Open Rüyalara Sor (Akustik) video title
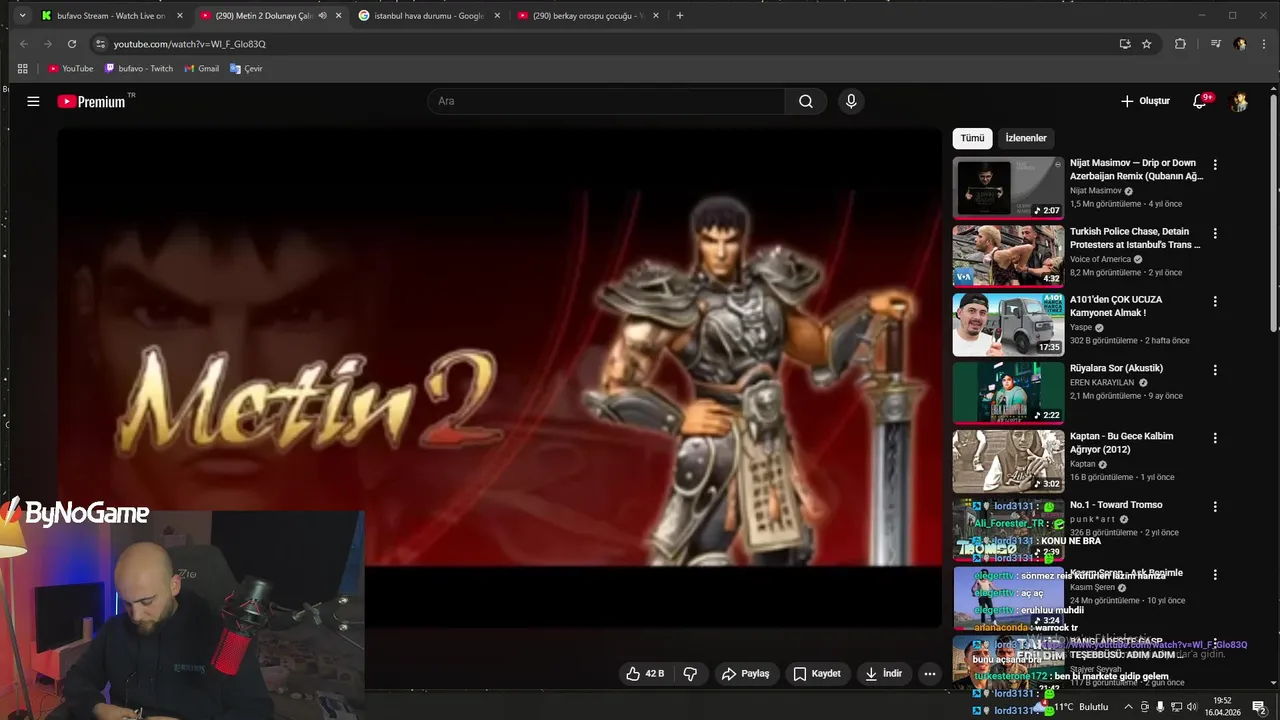 tap(1116, 368)
